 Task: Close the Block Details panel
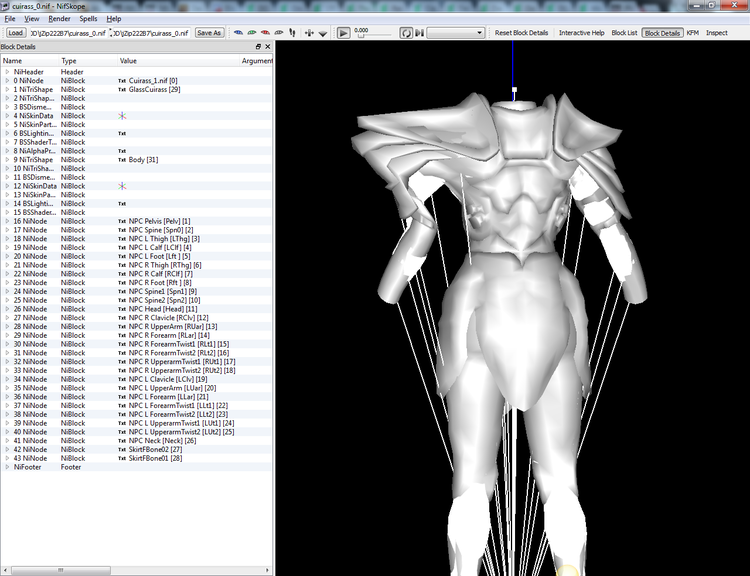(267, 46)
